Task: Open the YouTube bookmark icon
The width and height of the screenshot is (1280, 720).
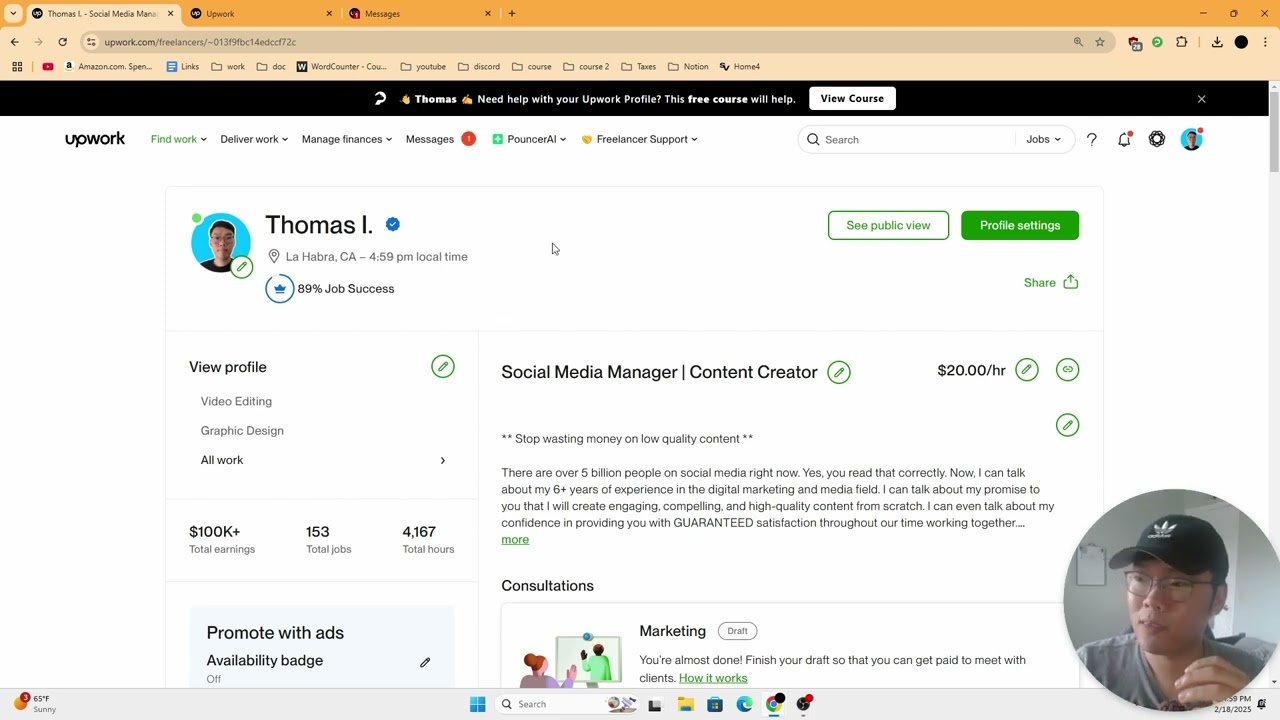Action: click(x=48, y=67)
